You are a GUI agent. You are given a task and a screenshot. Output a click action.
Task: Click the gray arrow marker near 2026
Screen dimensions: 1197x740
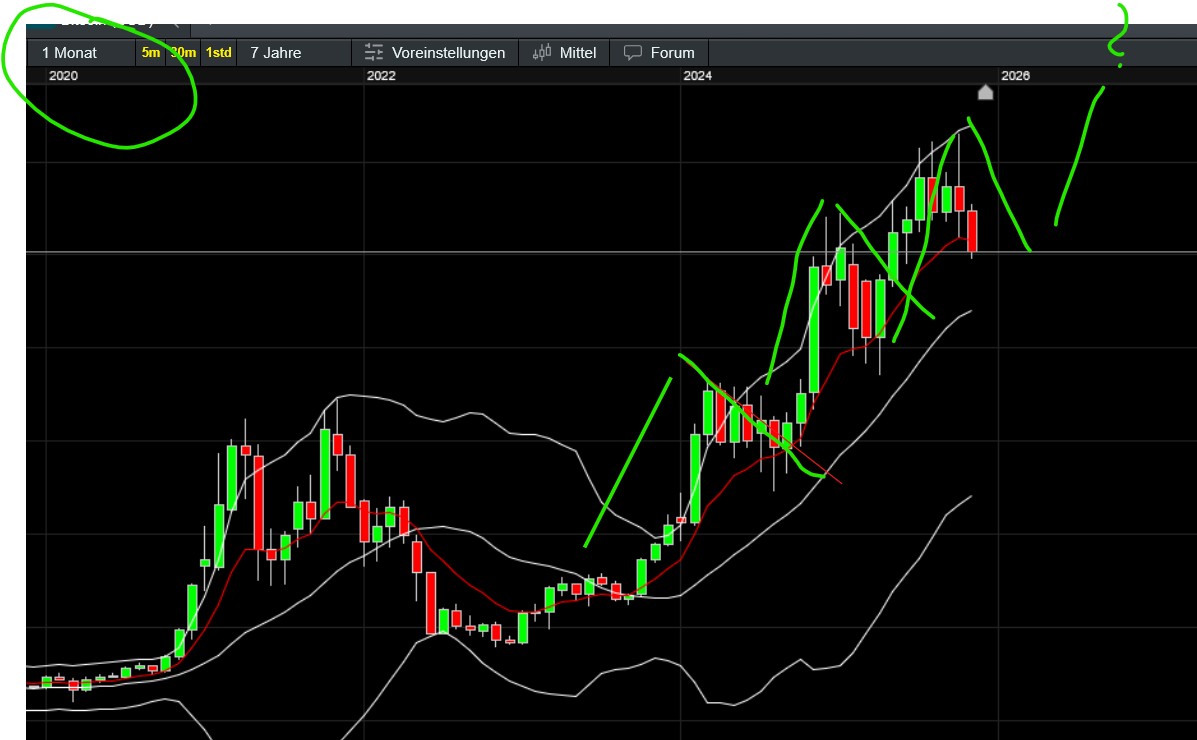[x=985, y=93]
